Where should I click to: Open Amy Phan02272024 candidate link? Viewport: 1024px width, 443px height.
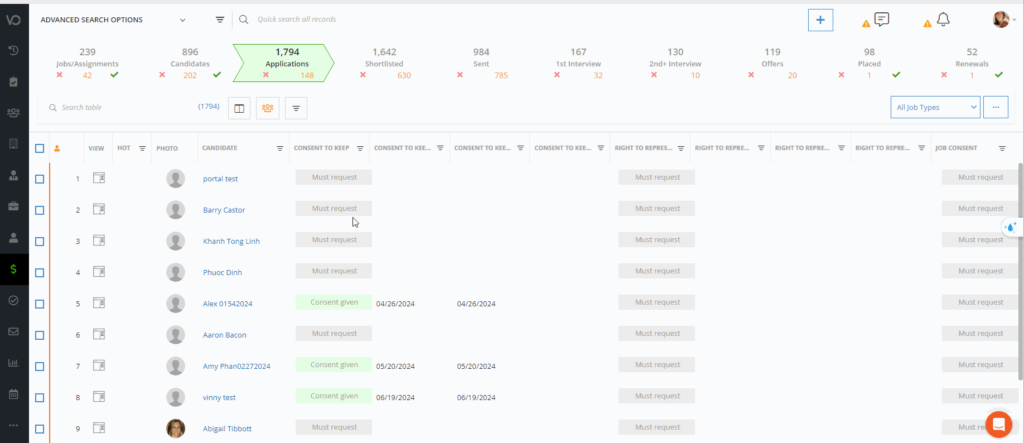236,366
